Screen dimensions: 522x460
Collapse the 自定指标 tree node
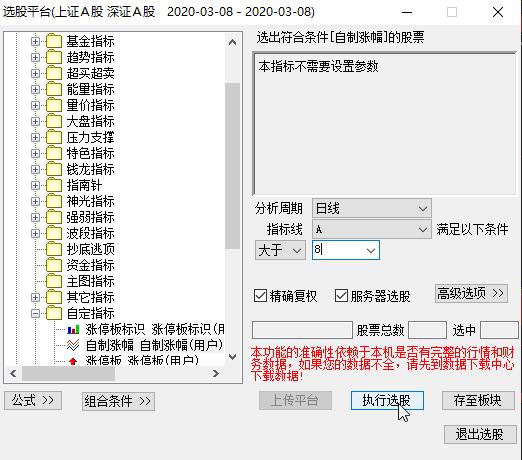point(35,313)
